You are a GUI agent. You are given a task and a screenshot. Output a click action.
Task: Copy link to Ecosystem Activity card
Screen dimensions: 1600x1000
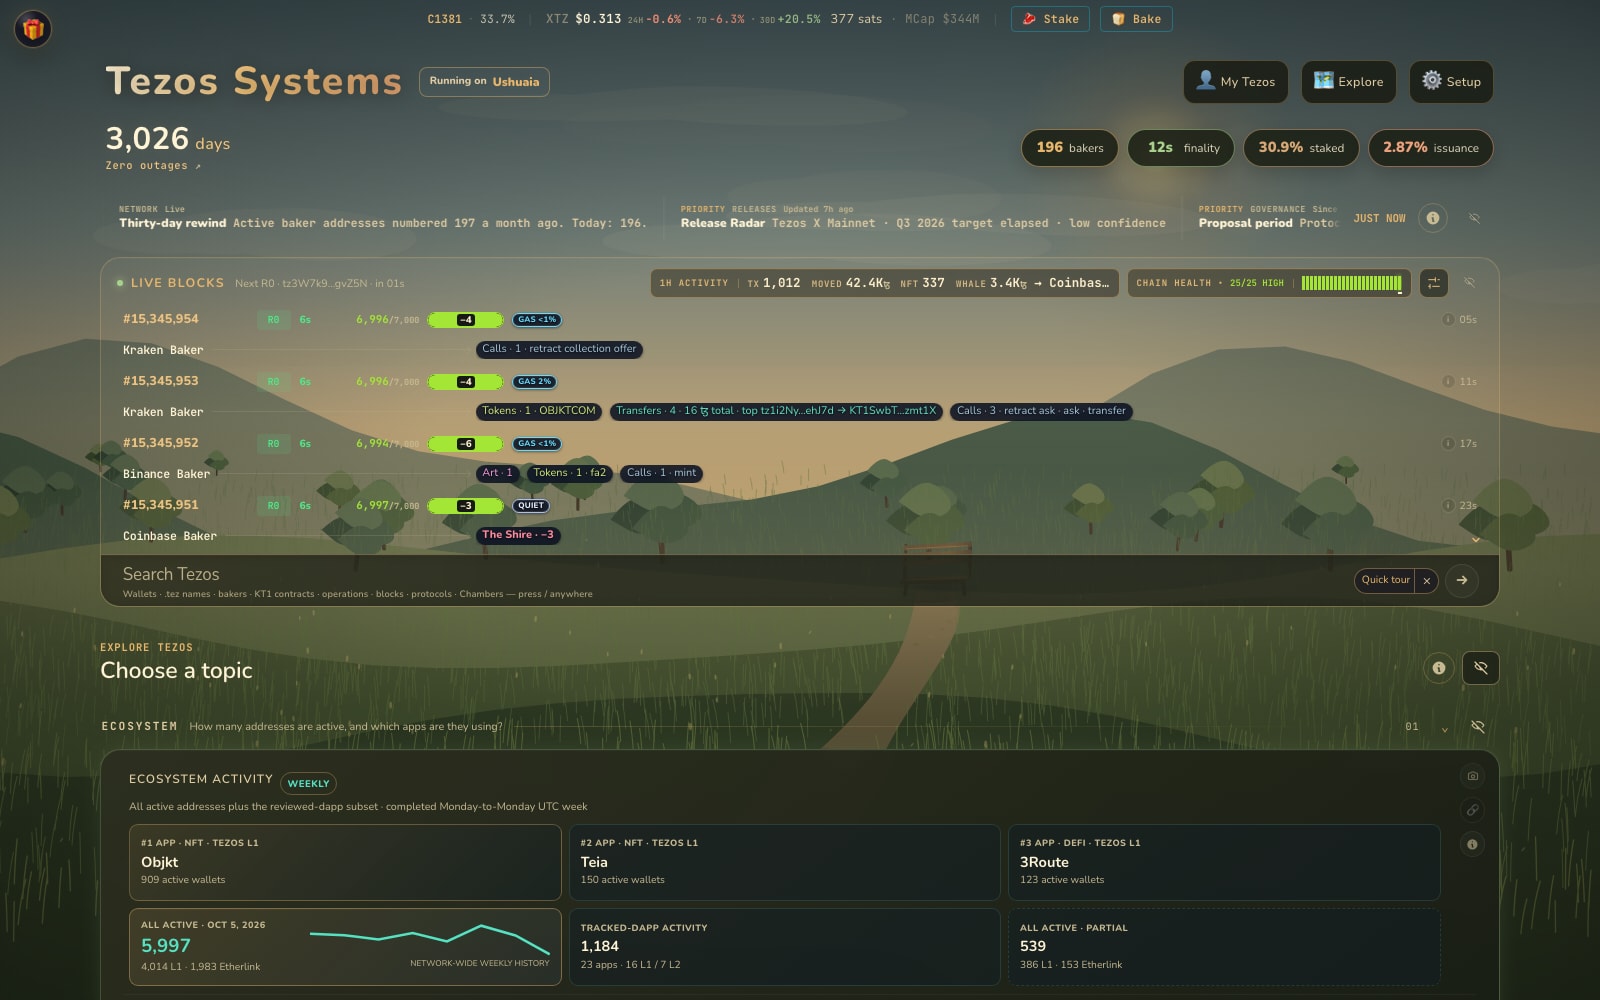[1472, 810]
